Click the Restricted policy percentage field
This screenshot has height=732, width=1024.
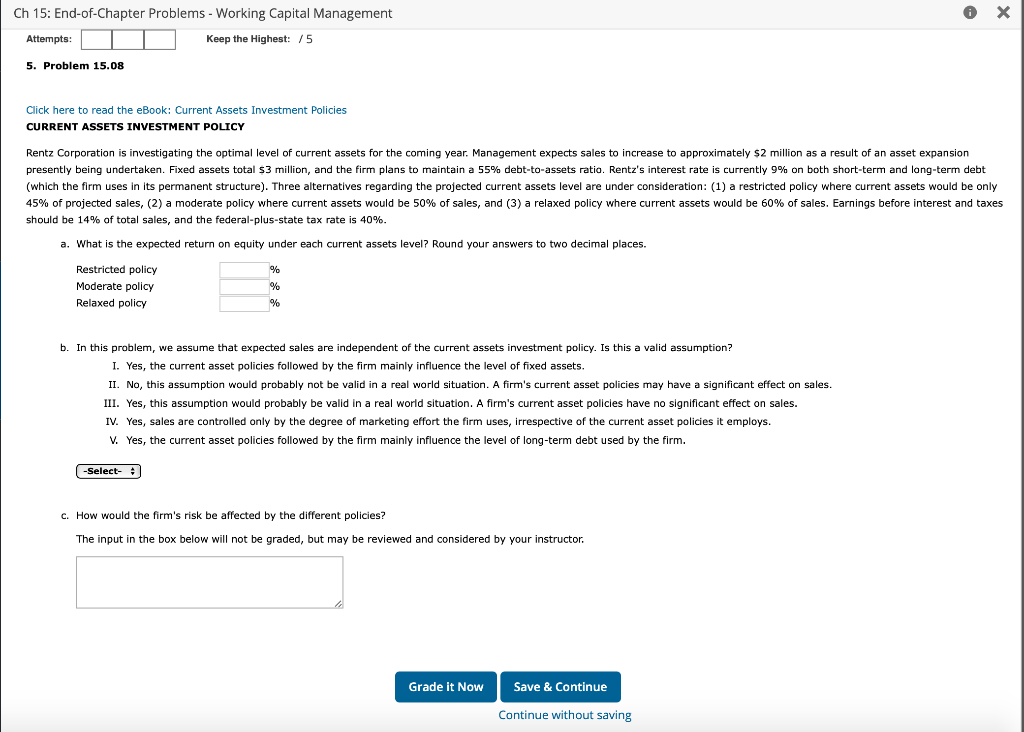click(243, 269)
